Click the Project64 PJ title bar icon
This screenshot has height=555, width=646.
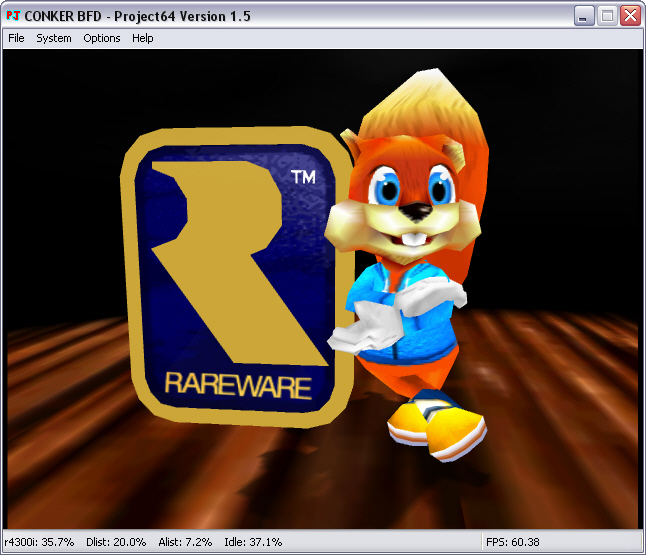[13, 16]
